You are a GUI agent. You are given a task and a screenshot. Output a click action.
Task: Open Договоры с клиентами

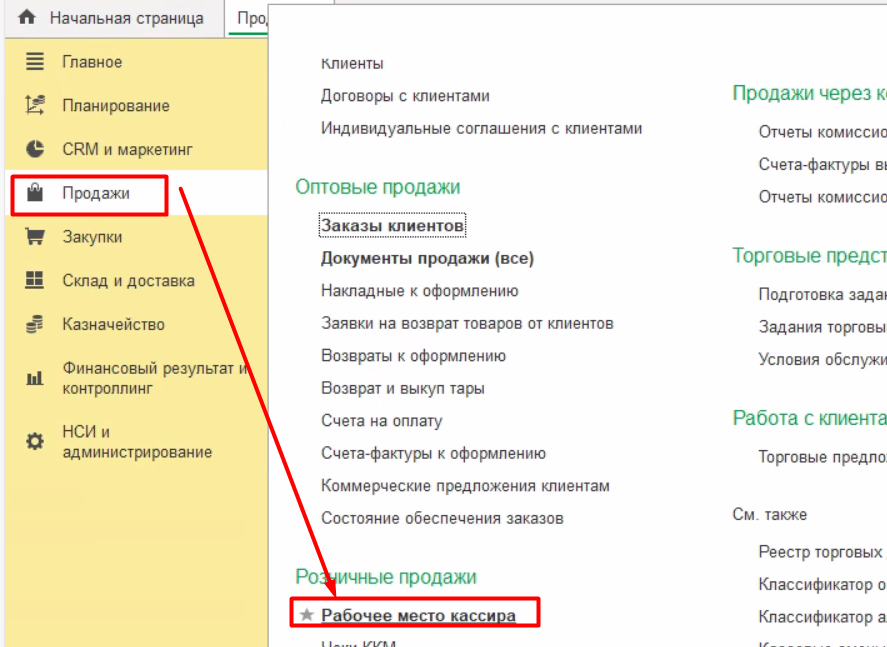(x=405, y=96)
